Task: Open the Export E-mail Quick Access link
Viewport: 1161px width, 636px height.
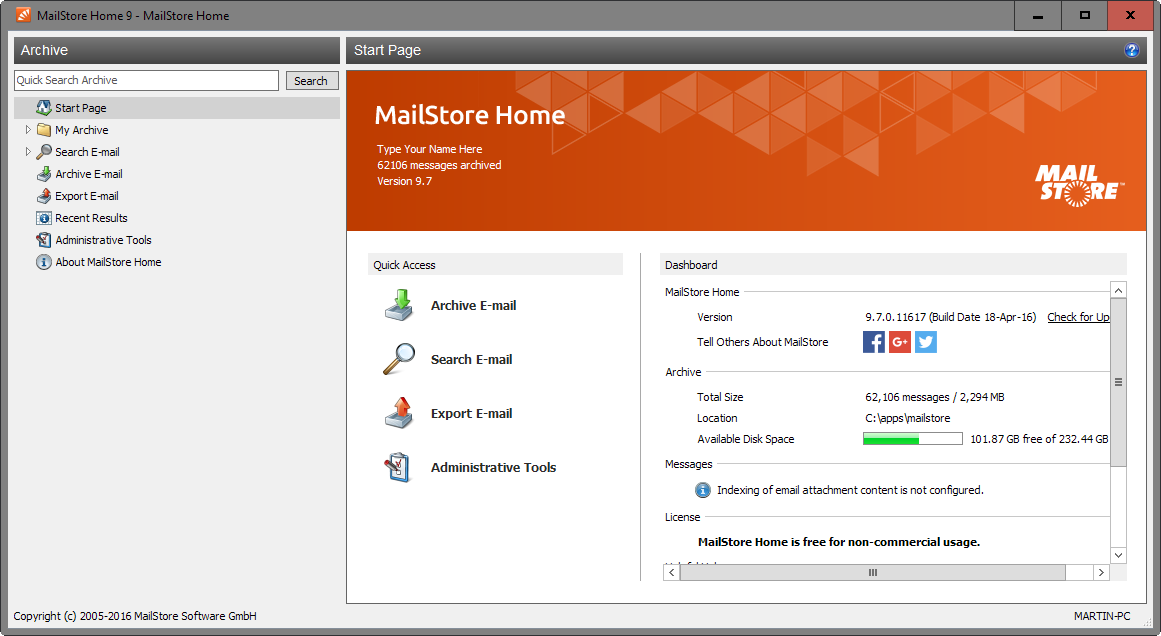Action: click(472, 413)
